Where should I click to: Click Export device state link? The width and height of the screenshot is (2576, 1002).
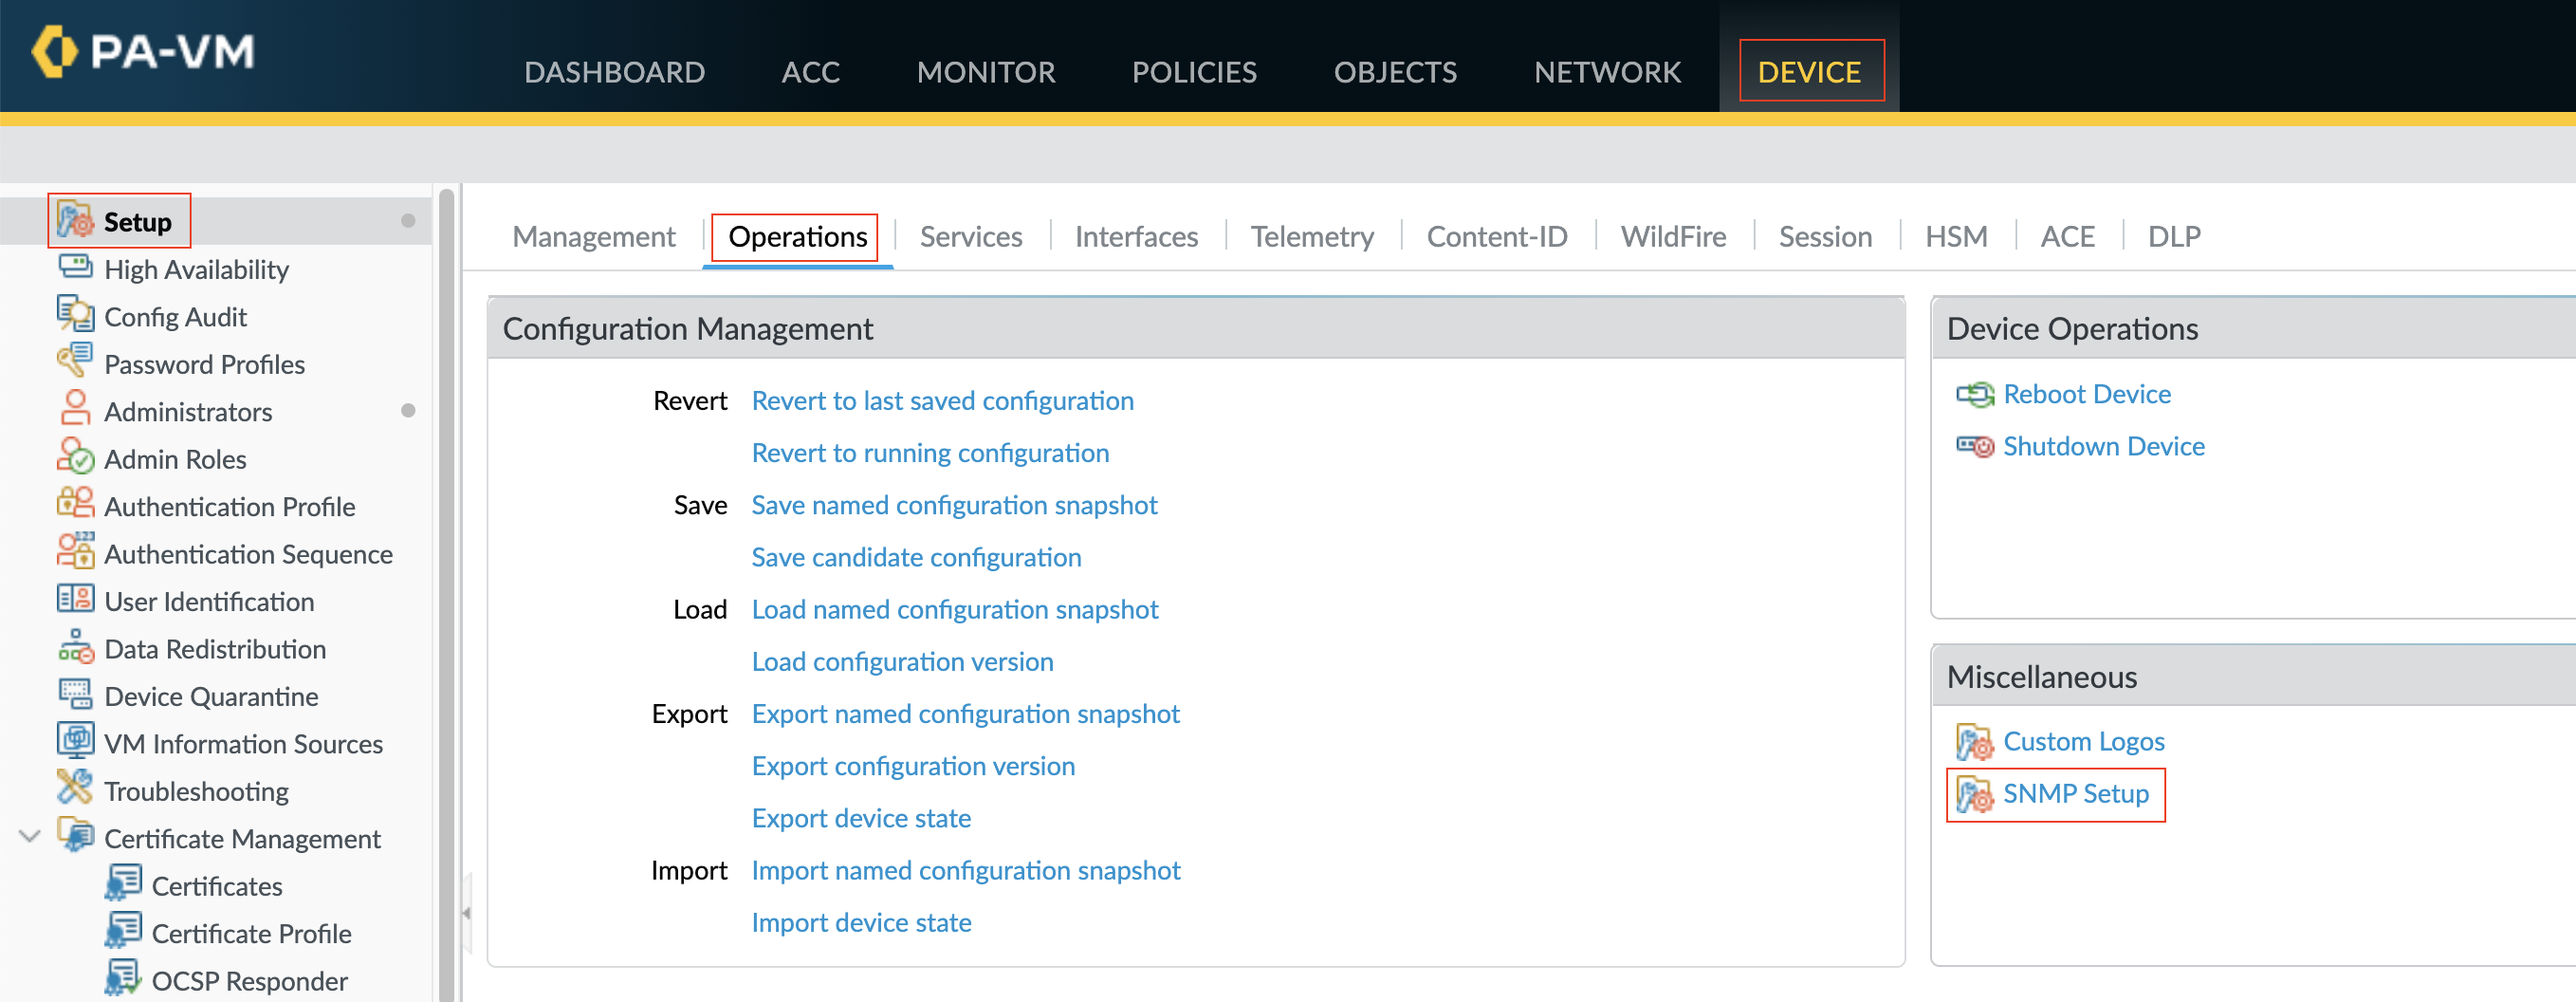click(x=860, y=818)
